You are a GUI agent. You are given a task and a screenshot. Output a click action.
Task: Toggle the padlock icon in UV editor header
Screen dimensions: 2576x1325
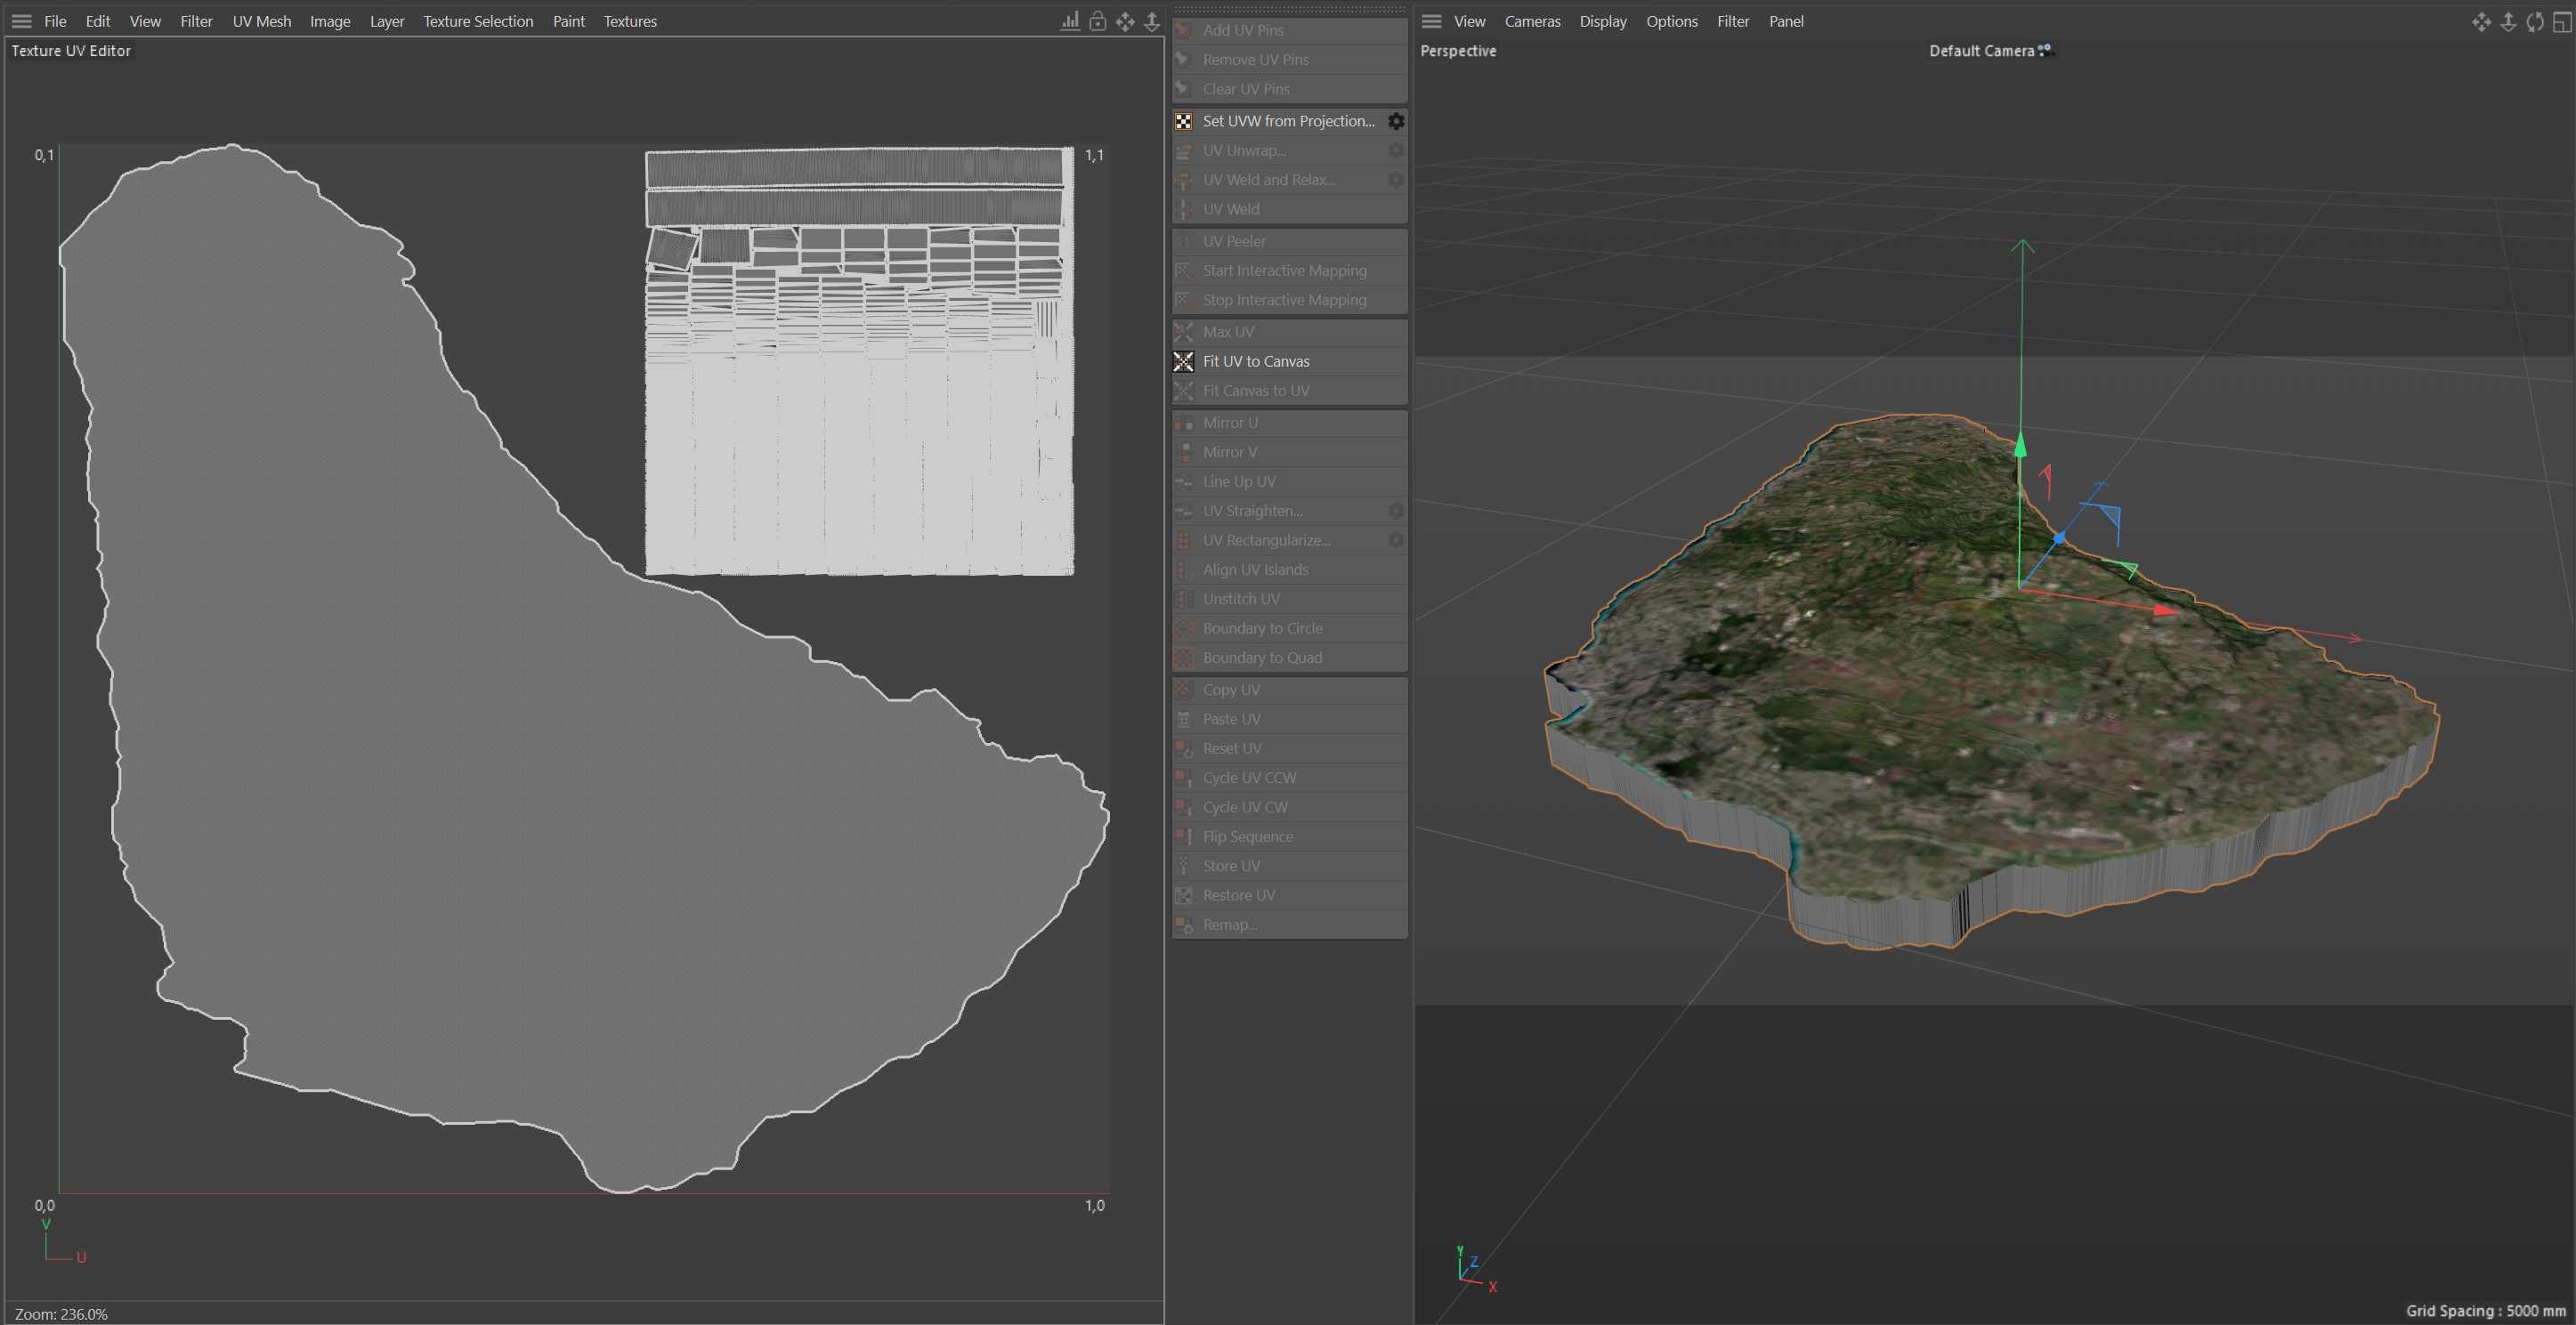pyautogui.click(x=1098, y=21)
